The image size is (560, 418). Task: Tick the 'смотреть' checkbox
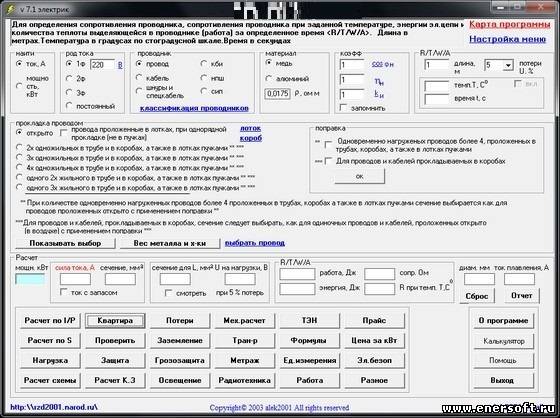(x=168, y=293)
